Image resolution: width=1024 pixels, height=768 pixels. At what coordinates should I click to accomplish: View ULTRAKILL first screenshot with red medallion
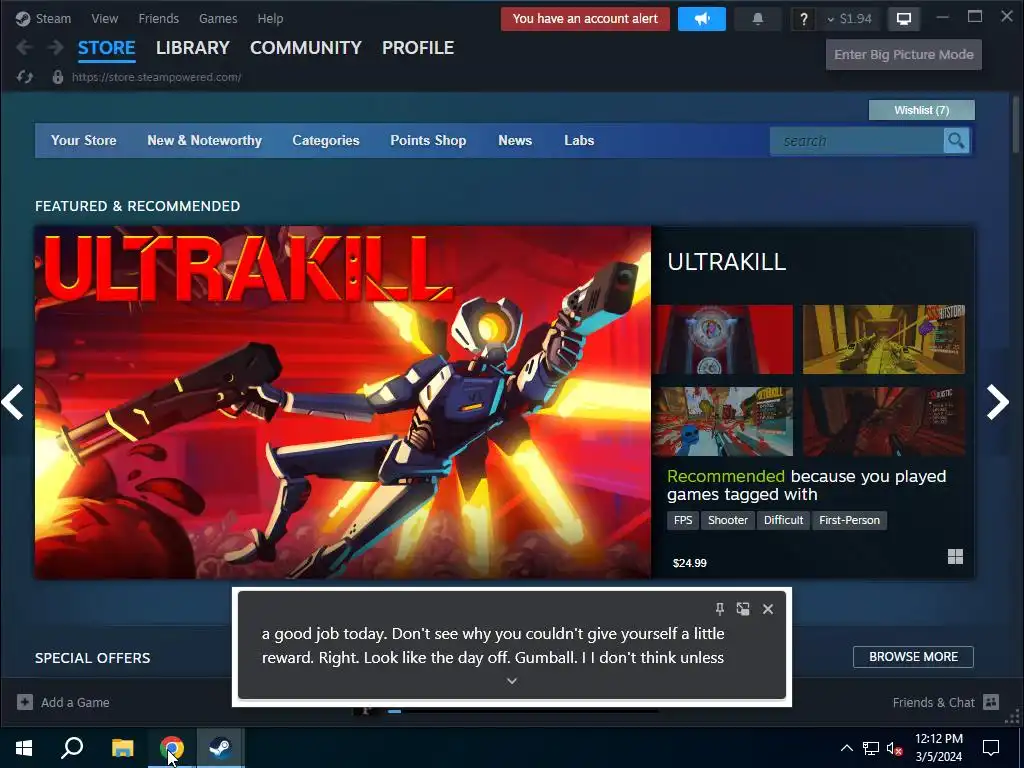[723, 339]
